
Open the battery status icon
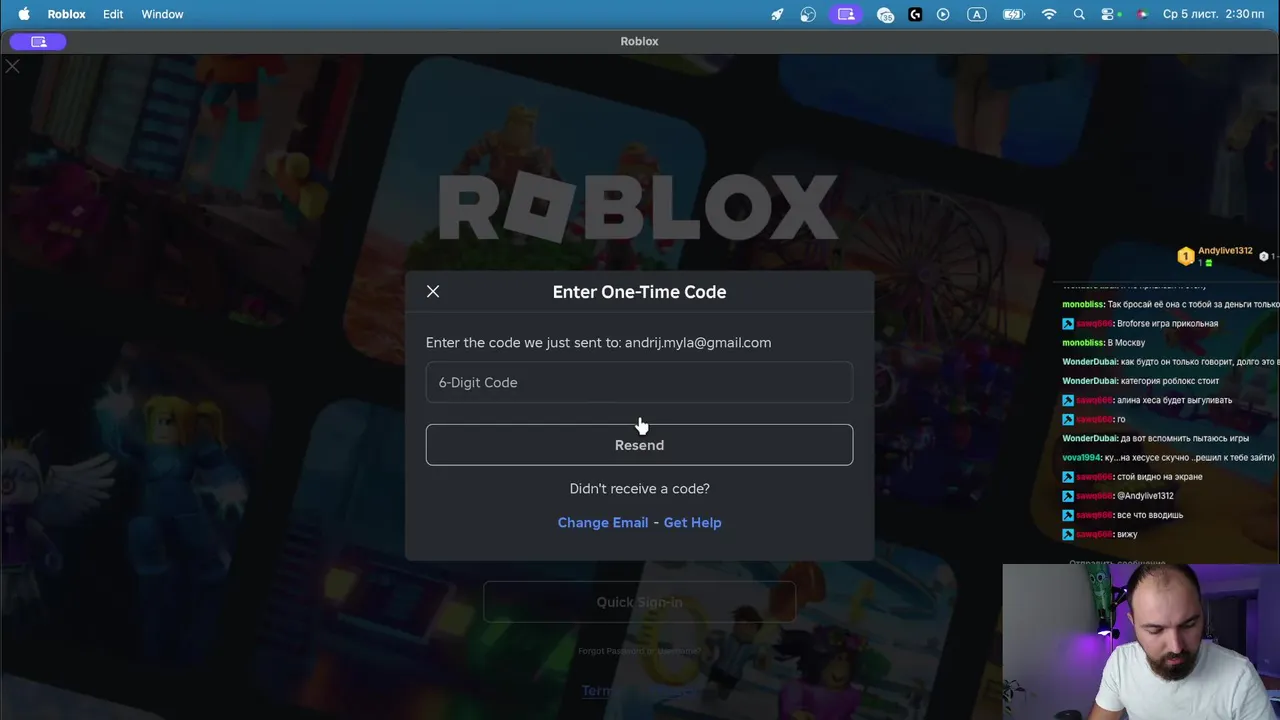coord(1014,14)
